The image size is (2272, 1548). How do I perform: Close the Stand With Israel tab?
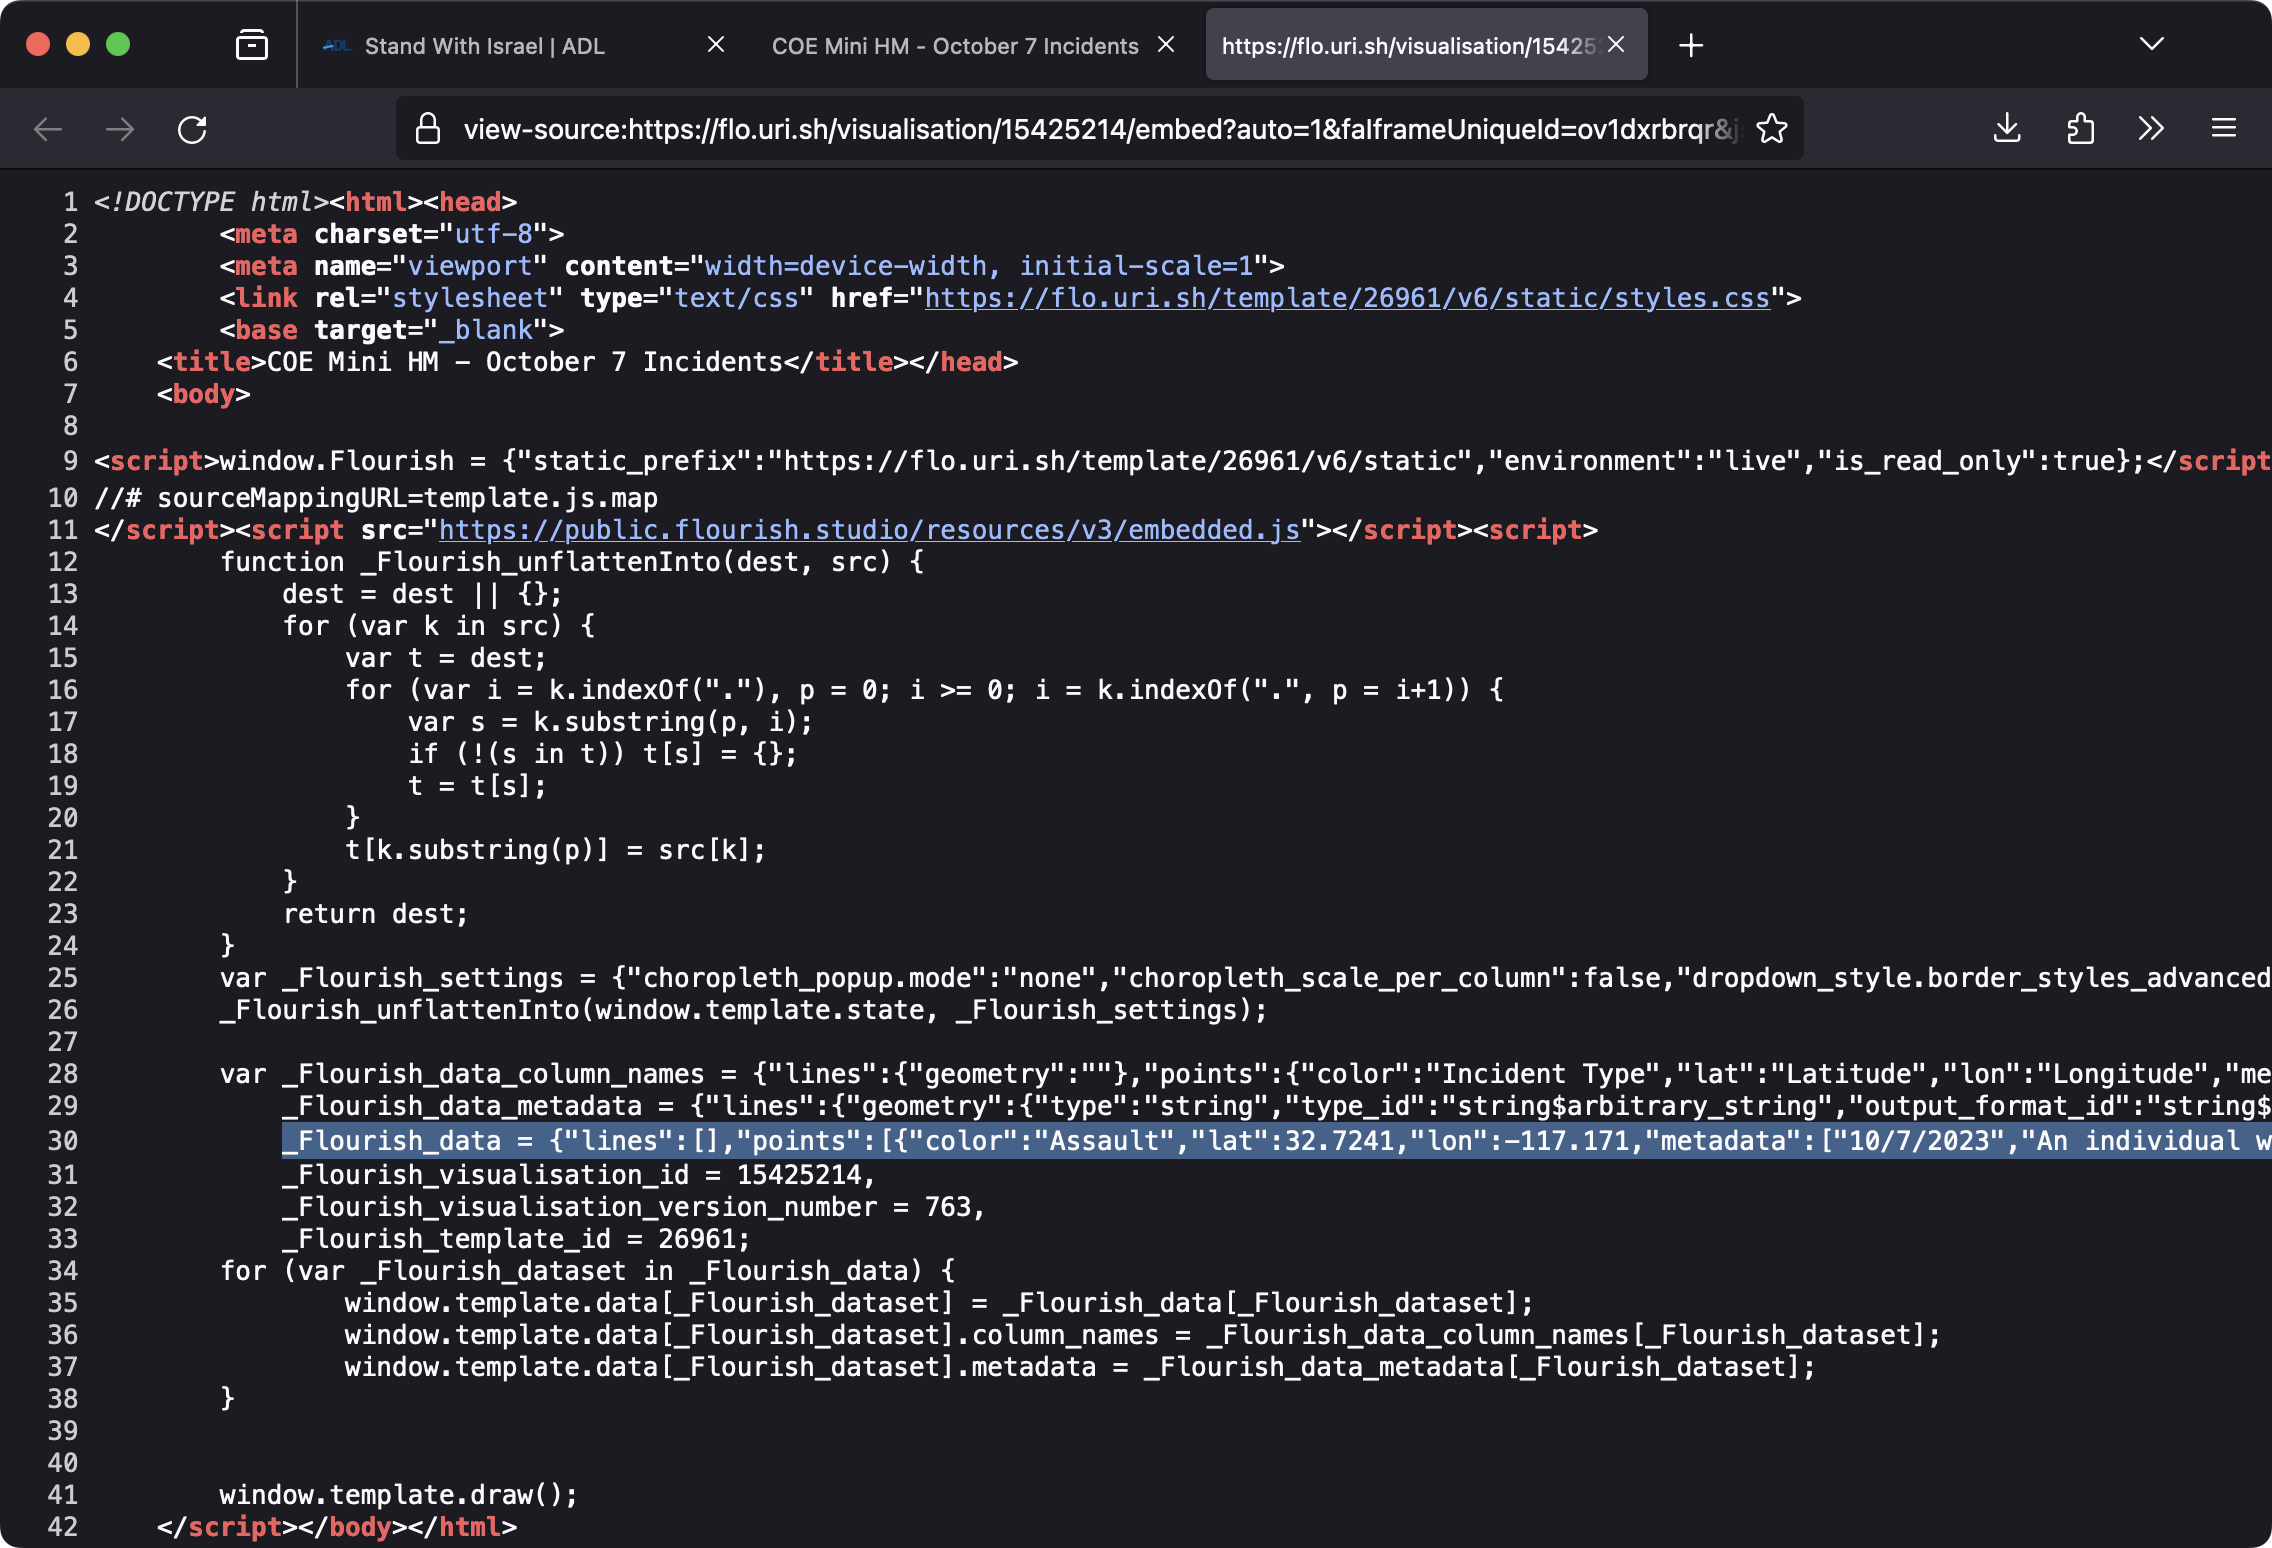point(716,45)
